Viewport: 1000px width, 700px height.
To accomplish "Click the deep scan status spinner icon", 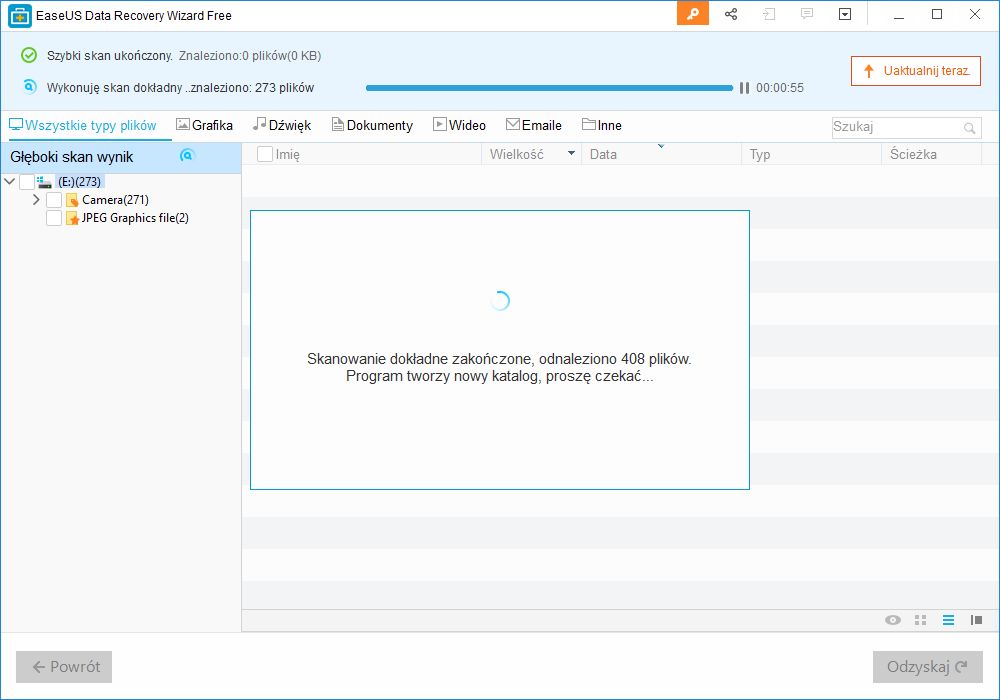I will (x=29, y=86).
